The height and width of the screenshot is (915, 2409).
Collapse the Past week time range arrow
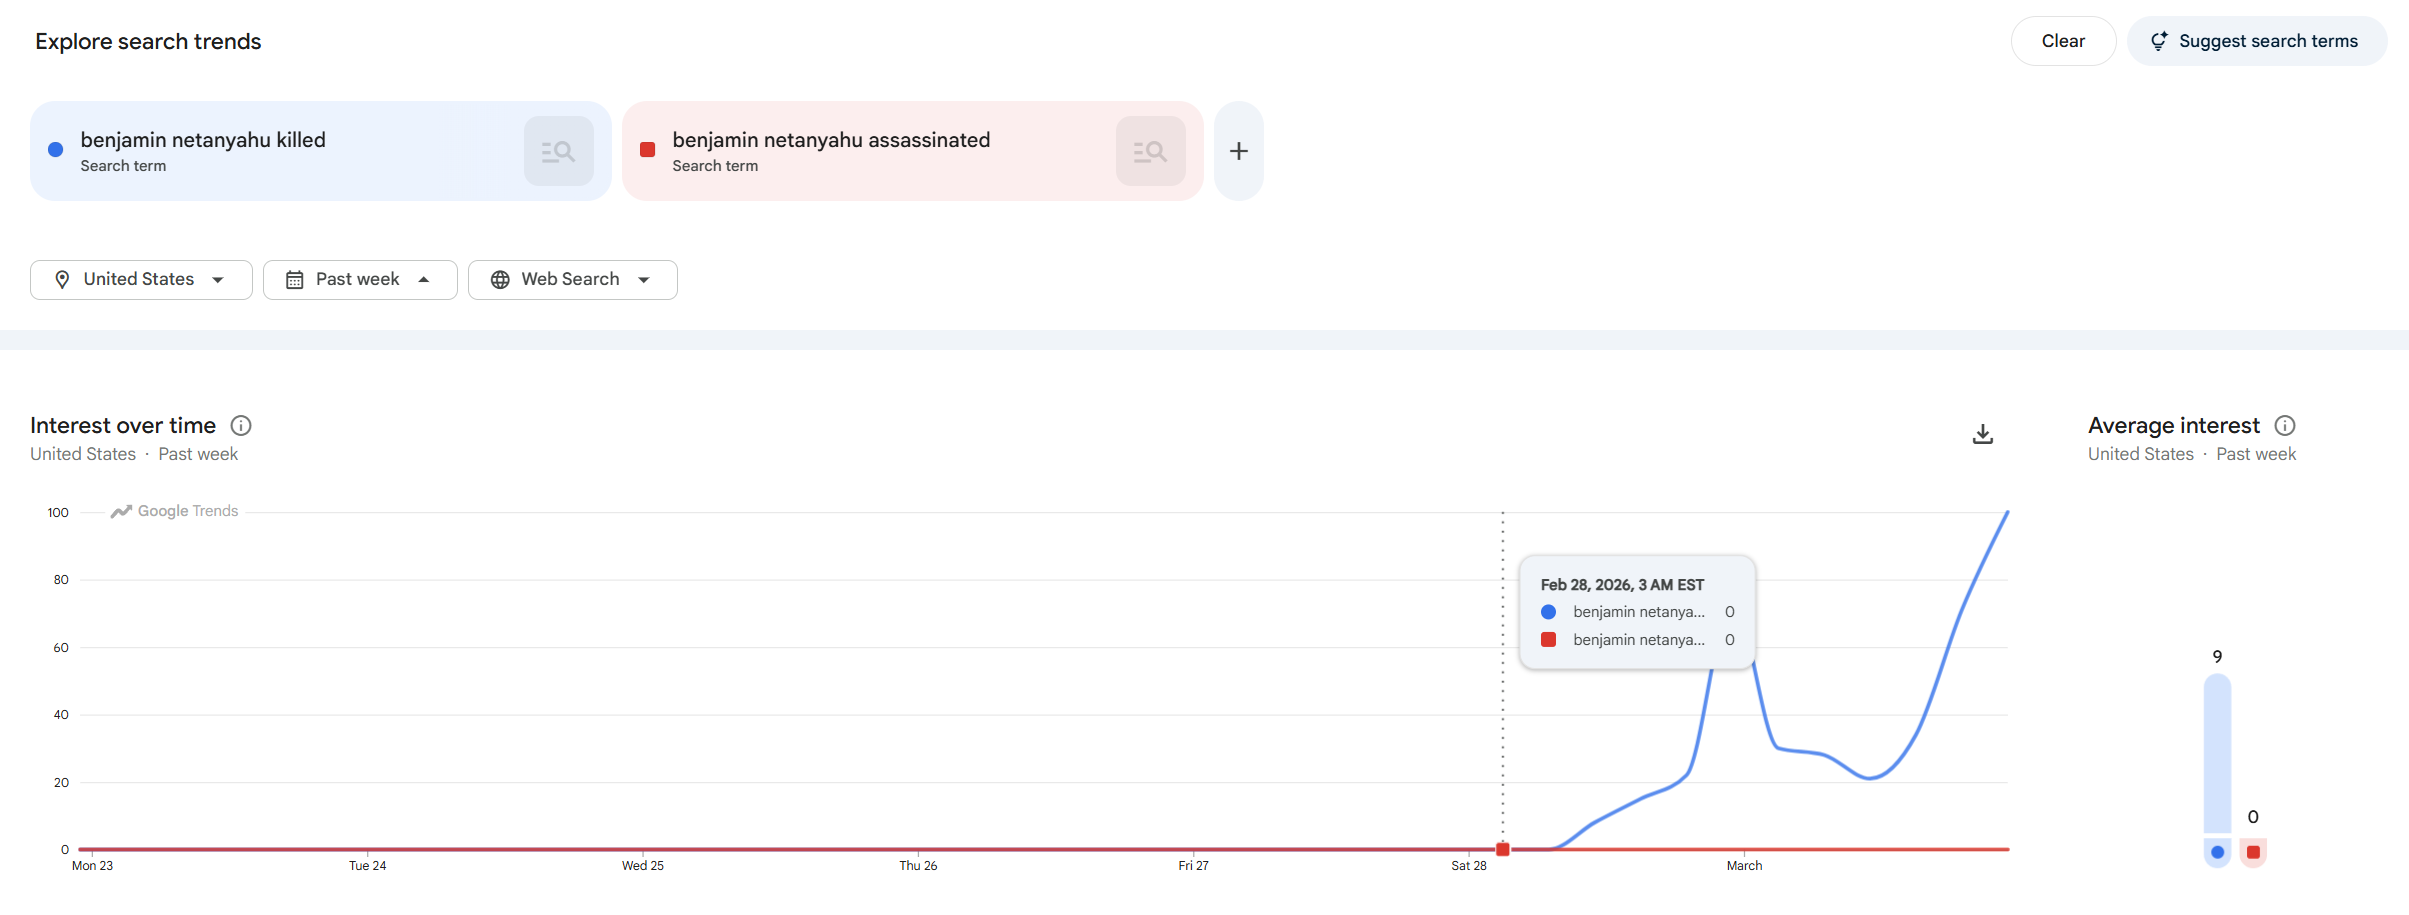[x=424, y=280]
